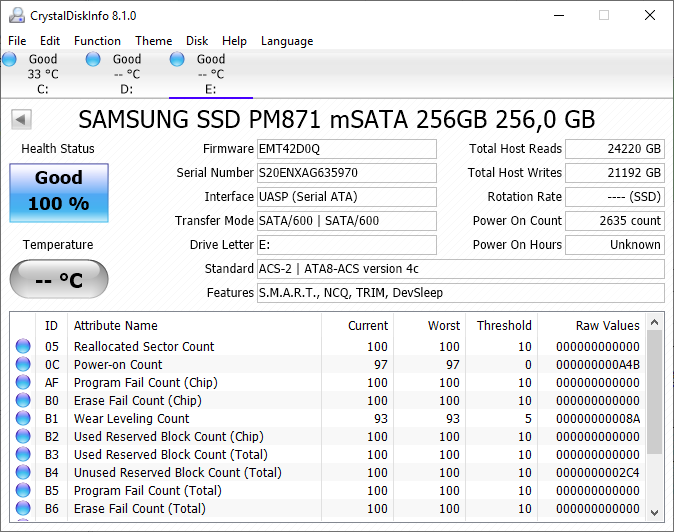Click Rotation Rate value ---- (SSD)

click(615, 197)
